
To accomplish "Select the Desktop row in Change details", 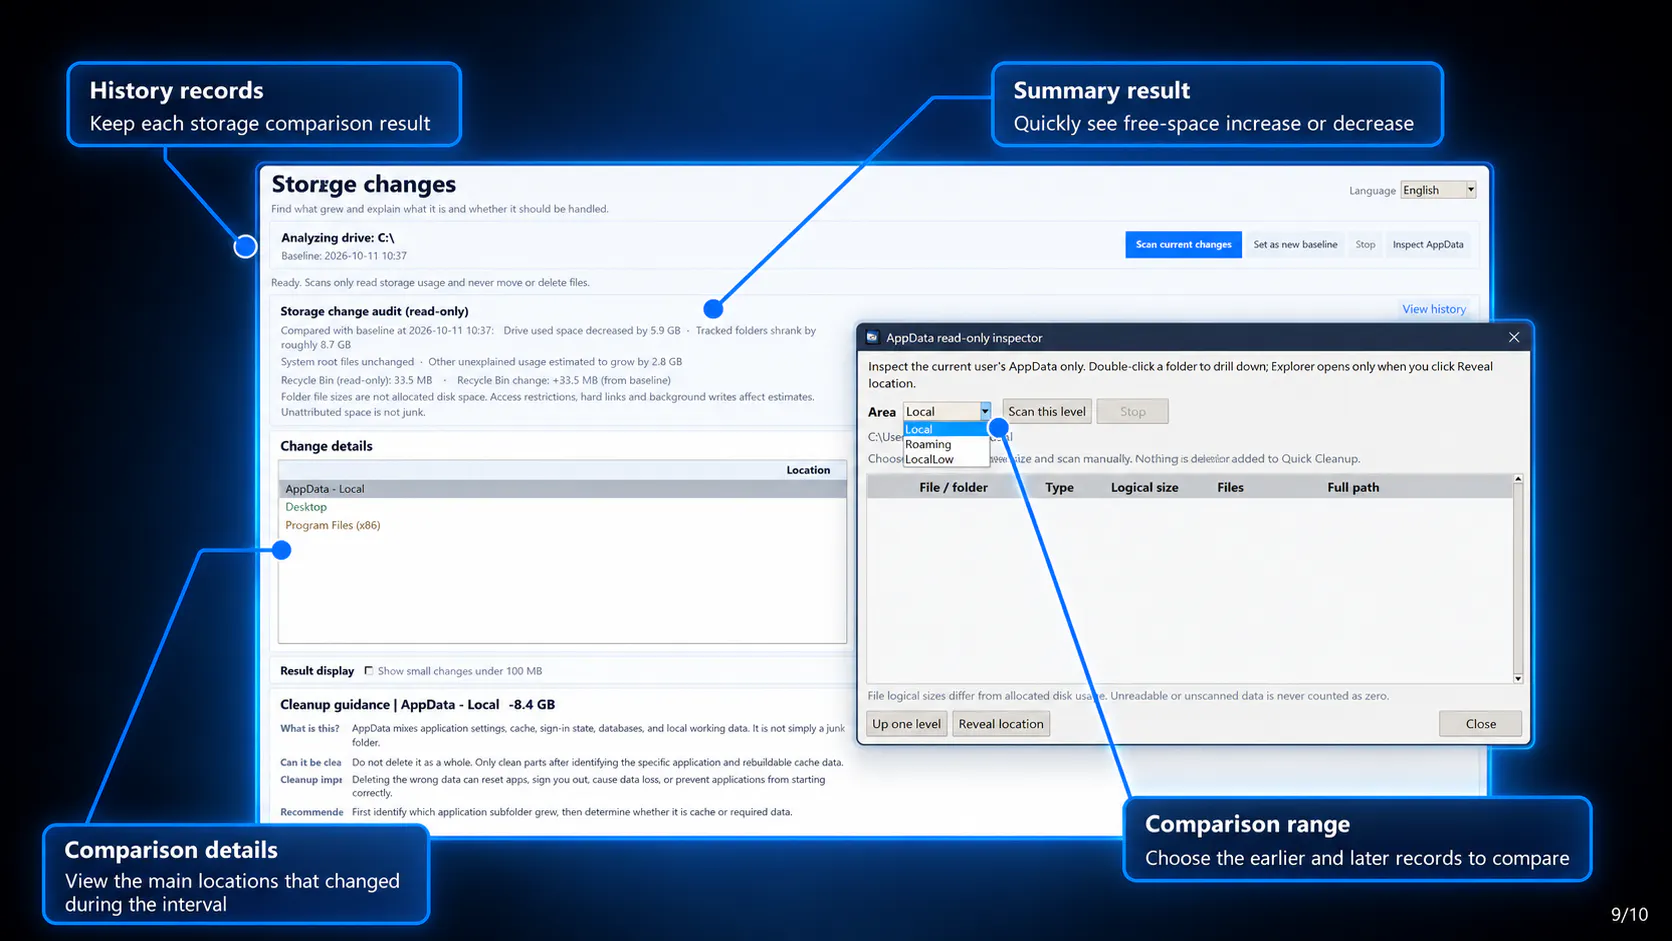I will click(562, 507).
